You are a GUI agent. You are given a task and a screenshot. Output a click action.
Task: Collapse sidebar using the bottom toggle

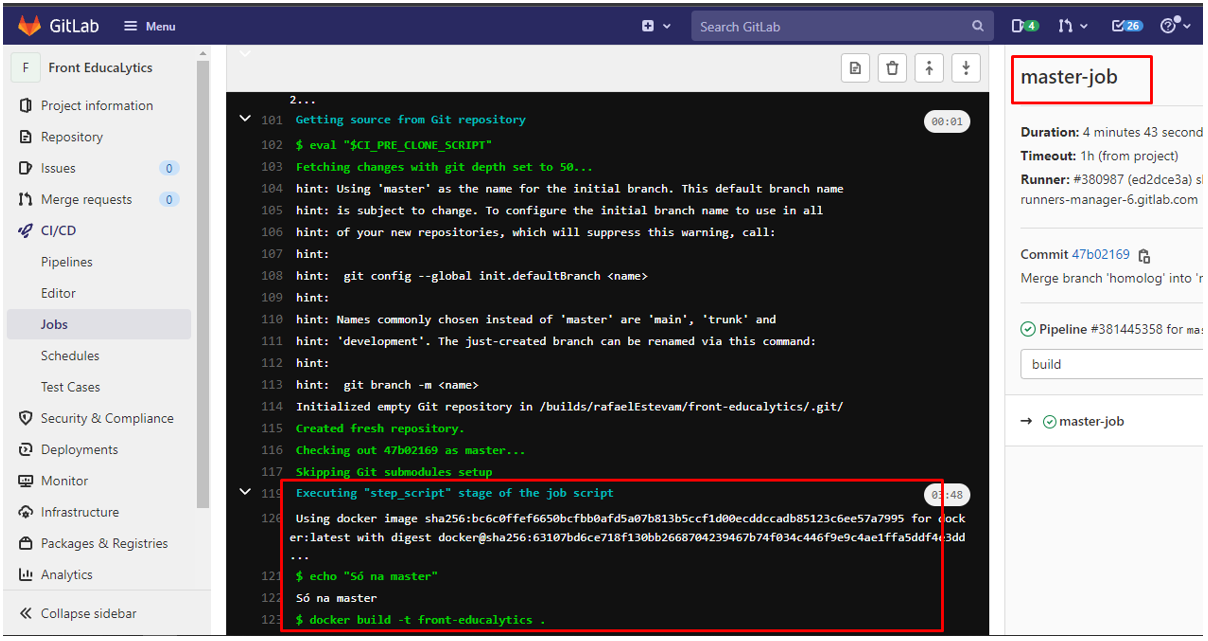tap(78, 613)
